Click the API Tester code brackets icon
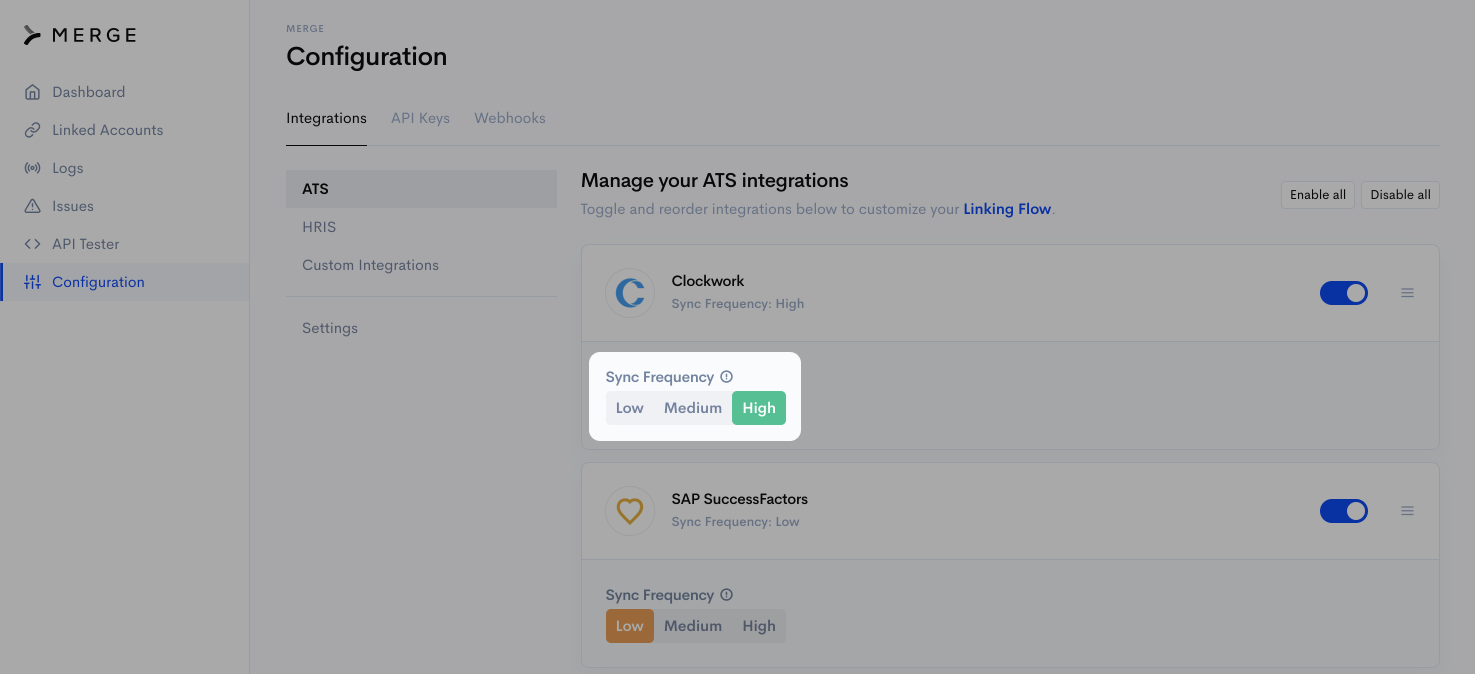This screenshot has width=1475, height=674. pos(32,244)
